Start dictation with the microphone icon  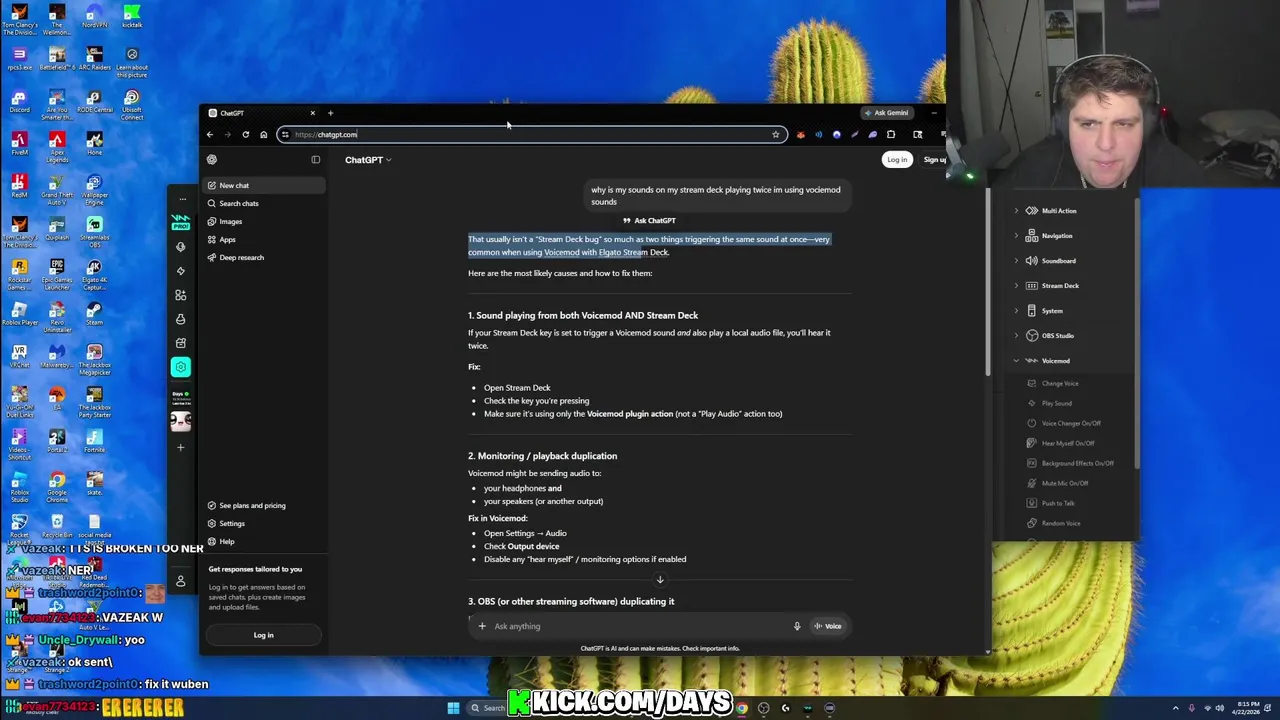pos(797,626)
